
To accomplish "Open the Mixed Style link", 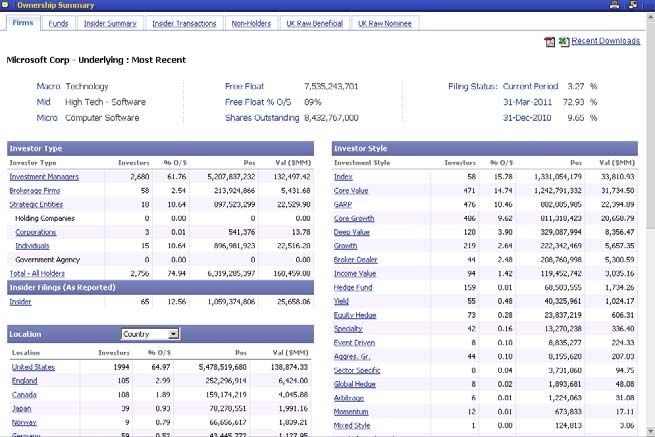I will click(352, 426).
